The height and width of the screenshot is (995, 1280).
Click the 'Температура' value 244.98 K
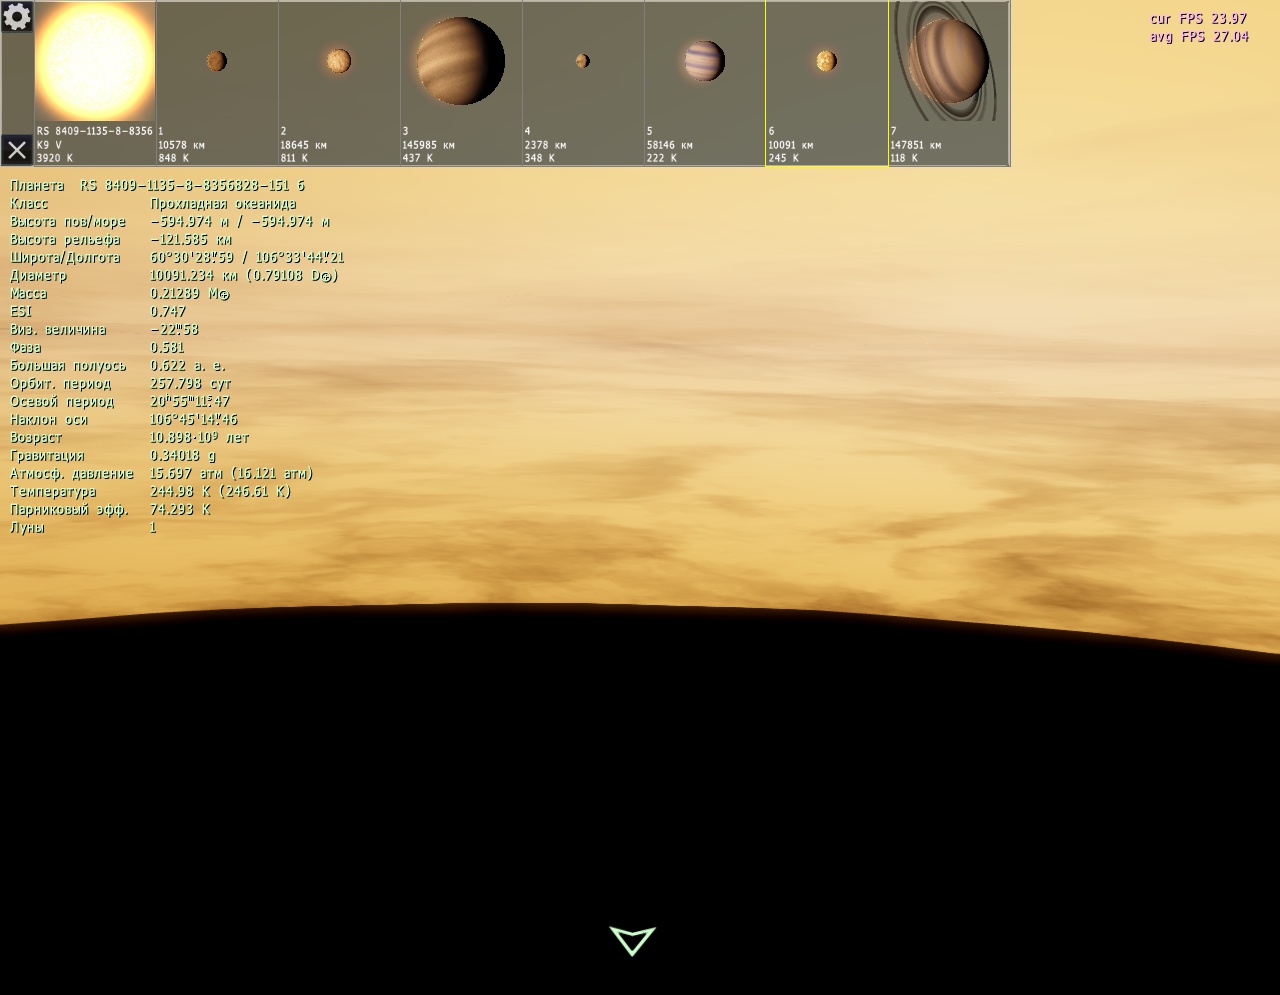(221, 492)
